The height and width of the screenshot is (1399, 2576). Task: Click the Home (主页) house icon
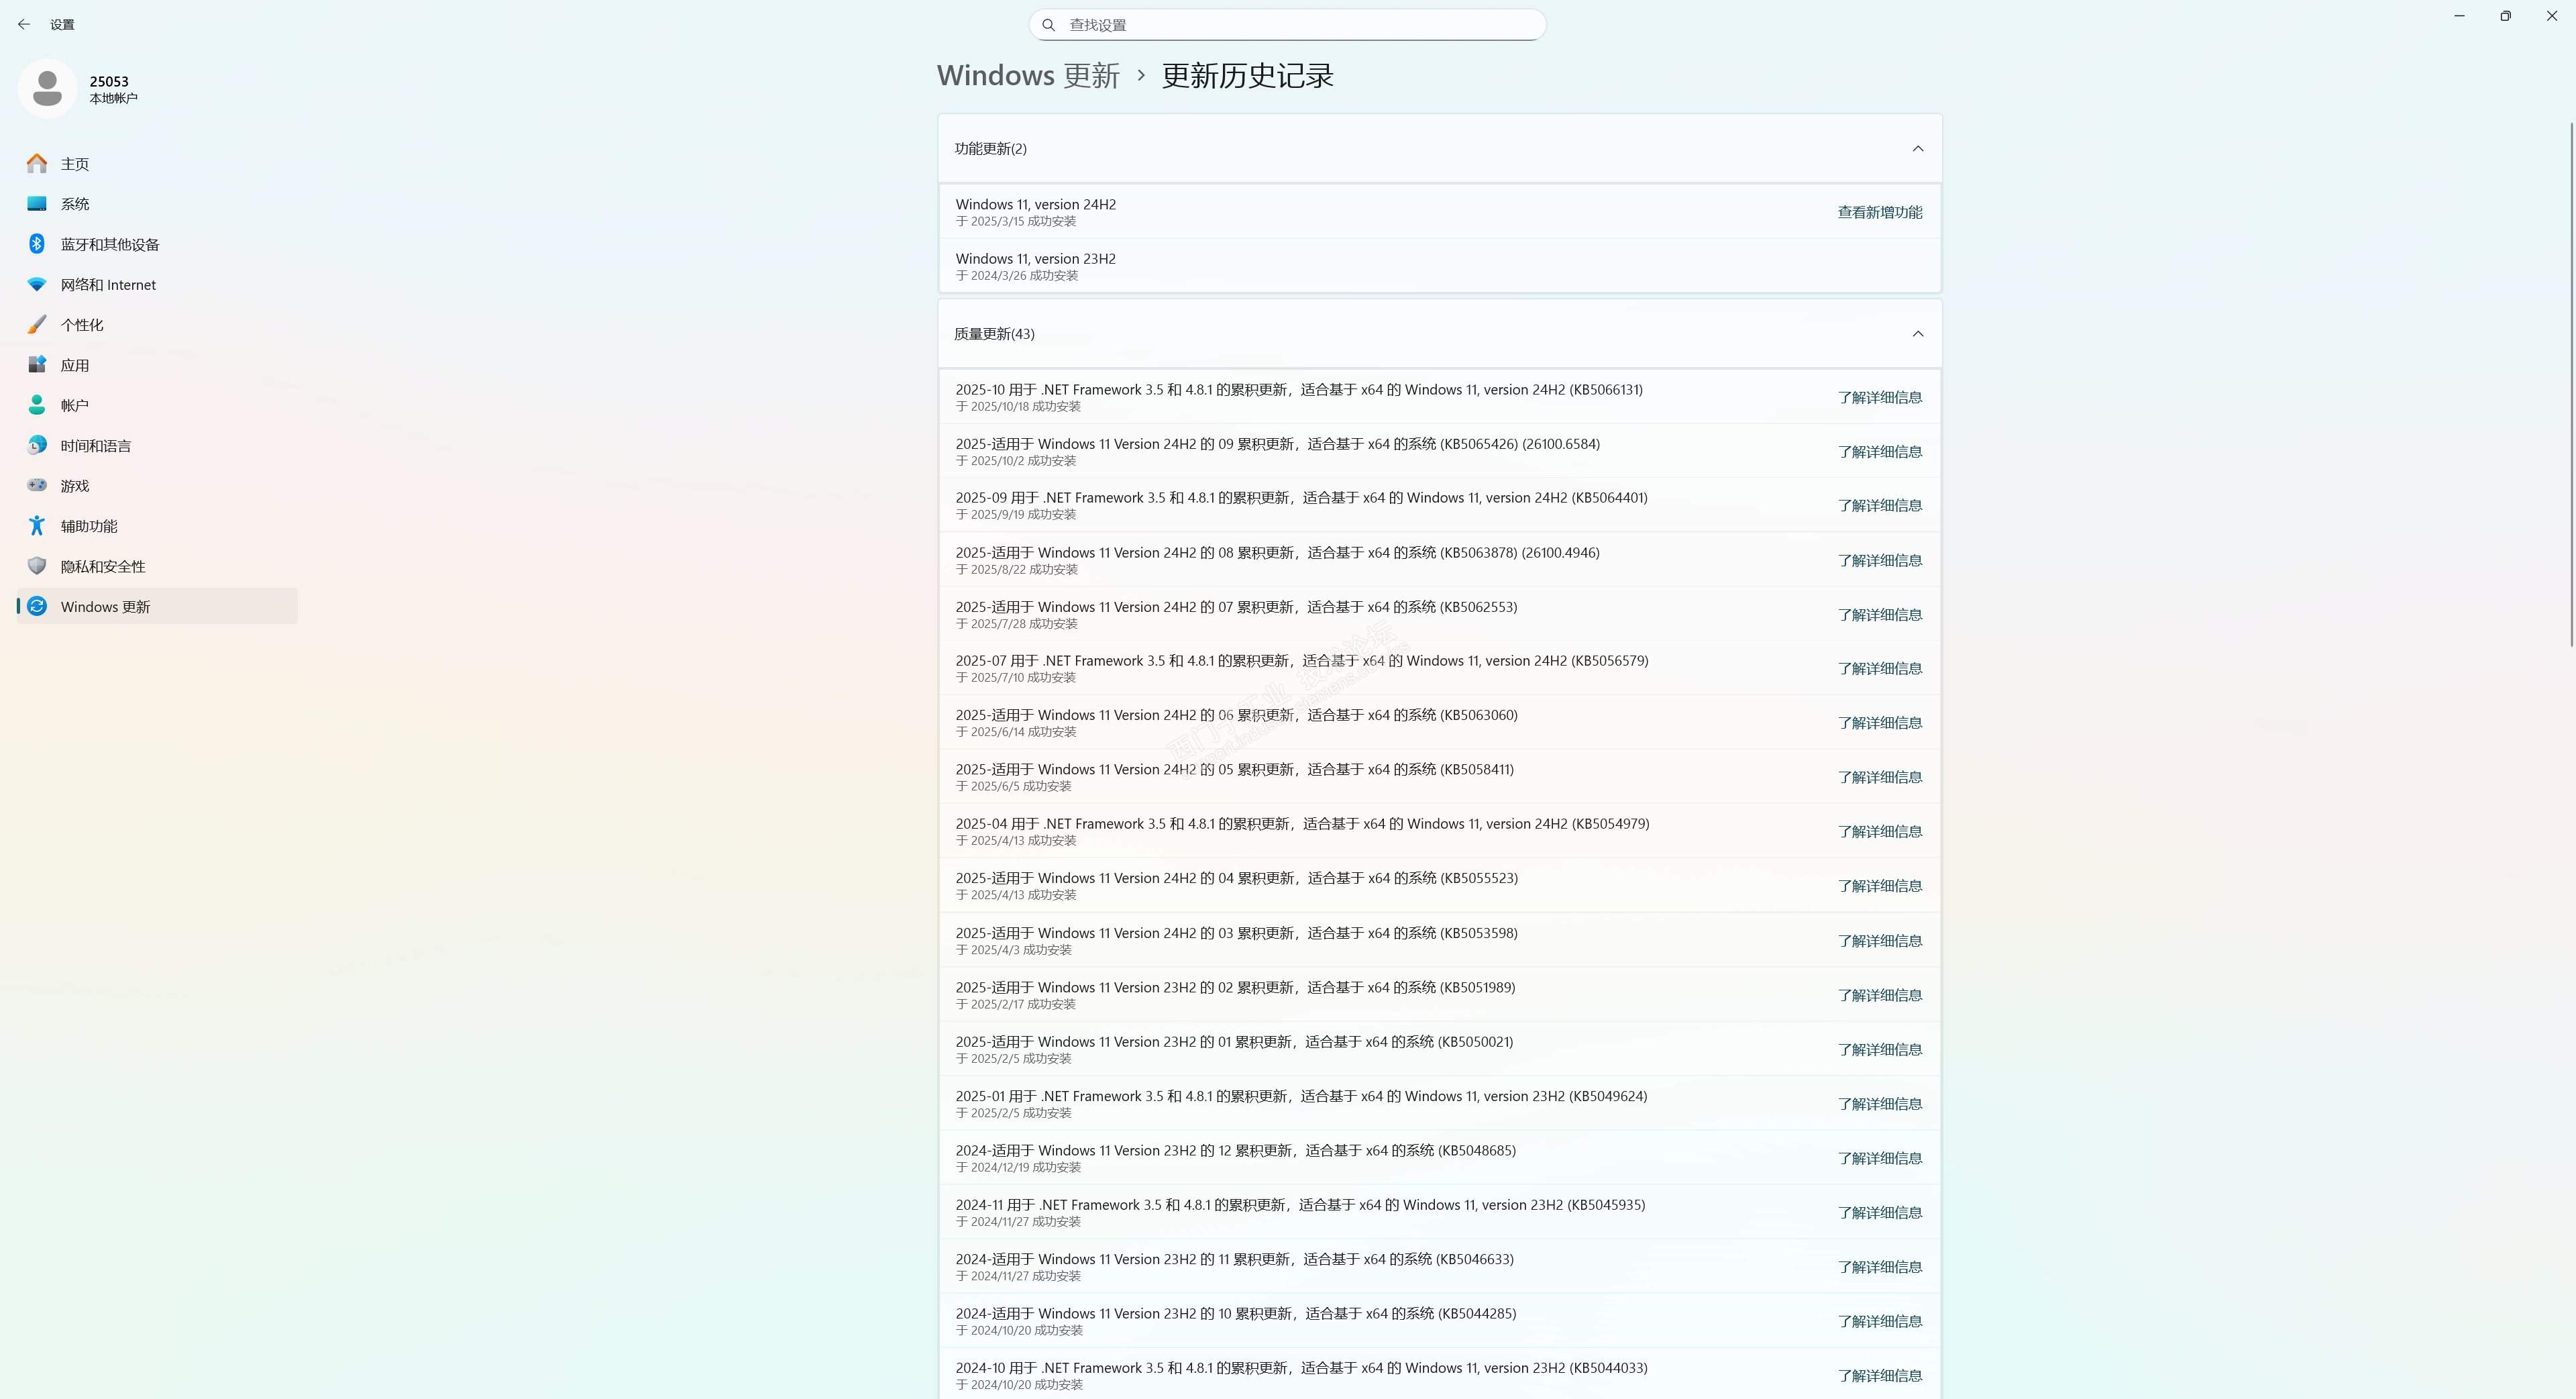(37, 163)
